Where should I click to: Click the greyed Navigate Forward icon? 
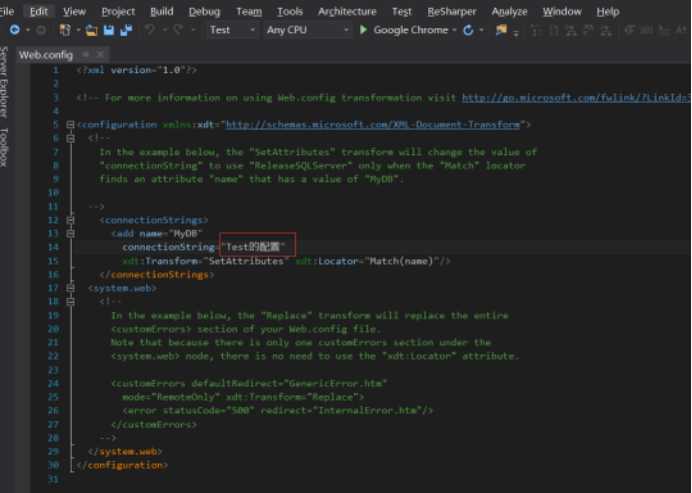tap(41, 30)
